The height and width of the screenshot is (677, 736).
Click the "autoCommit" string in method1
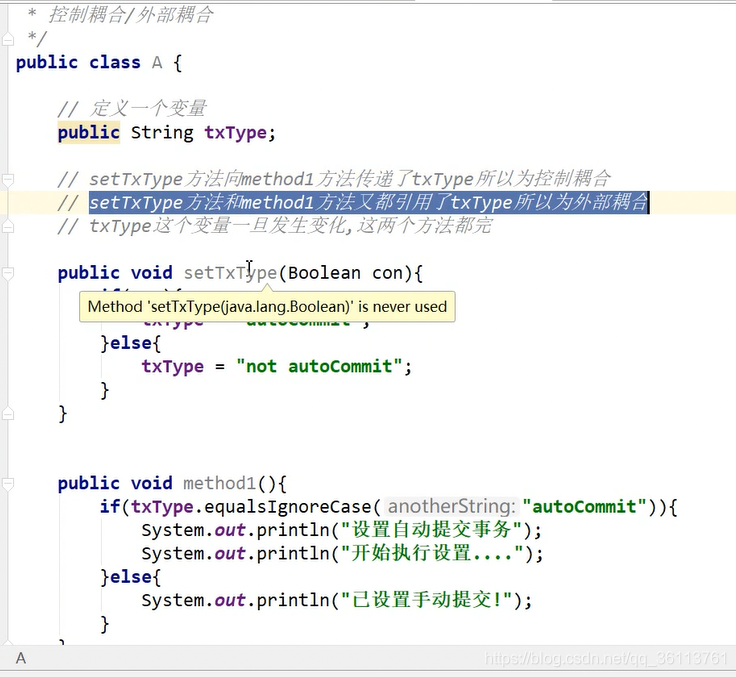(585, 507)
